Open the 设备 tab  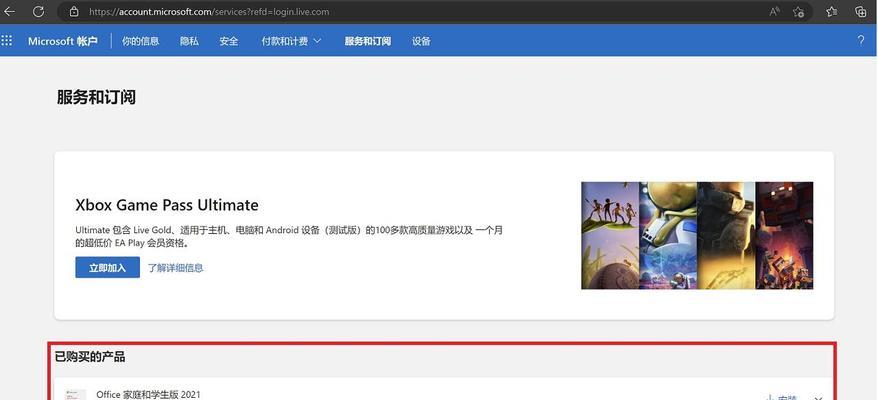click(421, 41)
